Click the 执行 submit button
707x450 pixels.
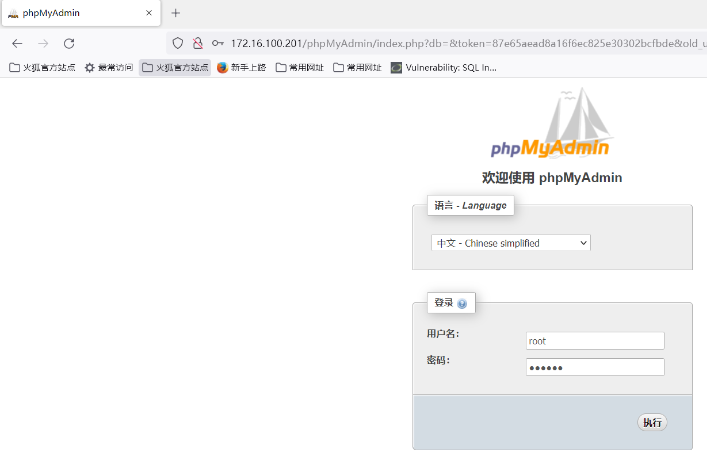pyautogui.click(x=652, y=422)
